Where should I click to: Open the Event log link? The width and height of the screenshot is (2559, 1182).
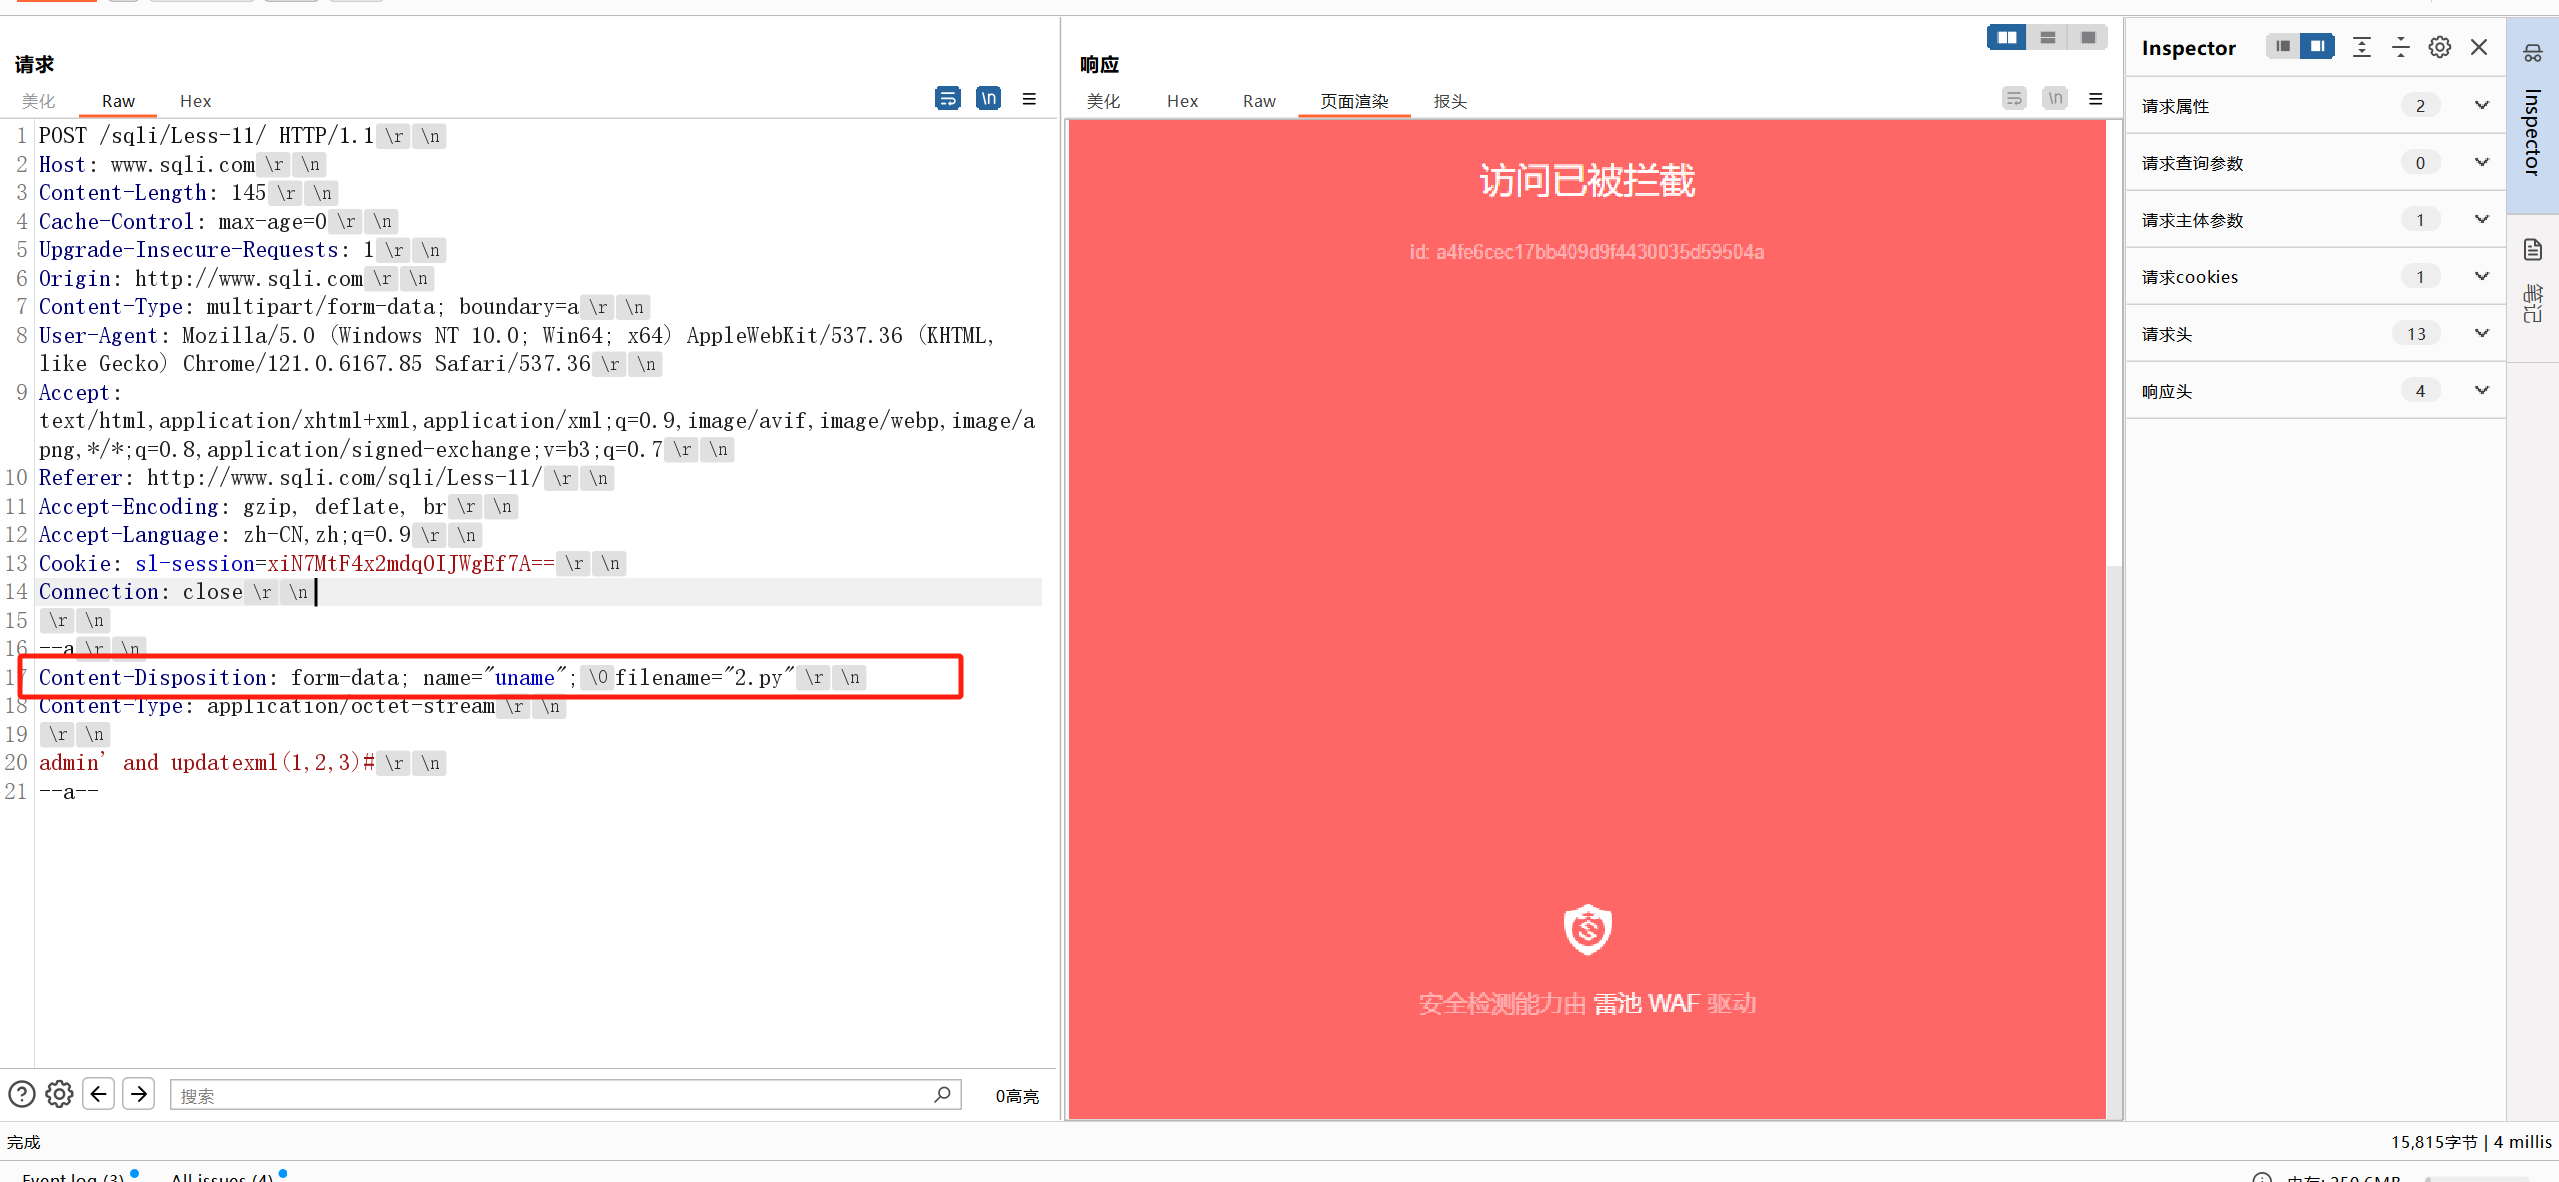point(73,1177)
